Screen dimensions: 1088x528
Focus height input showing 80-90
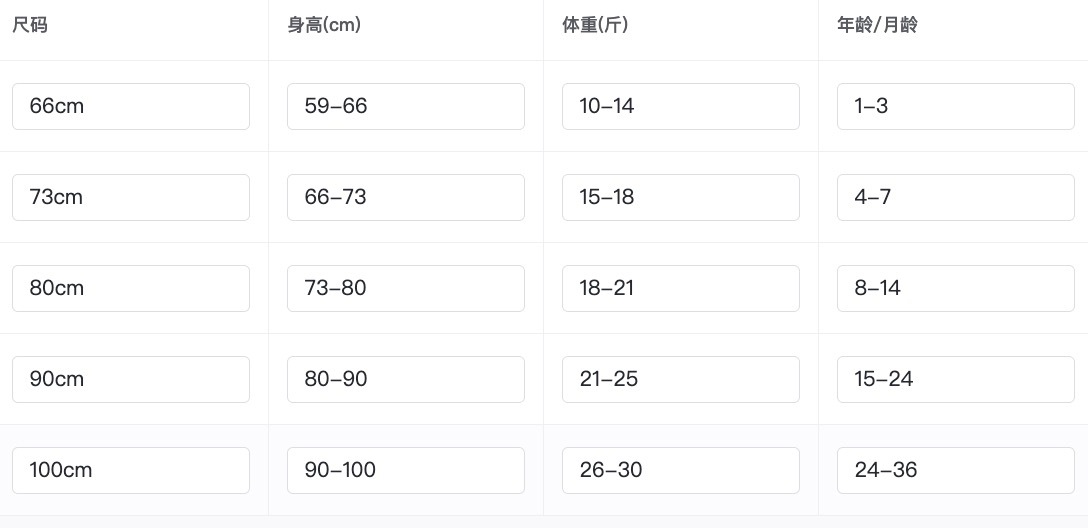pos(405,379)
